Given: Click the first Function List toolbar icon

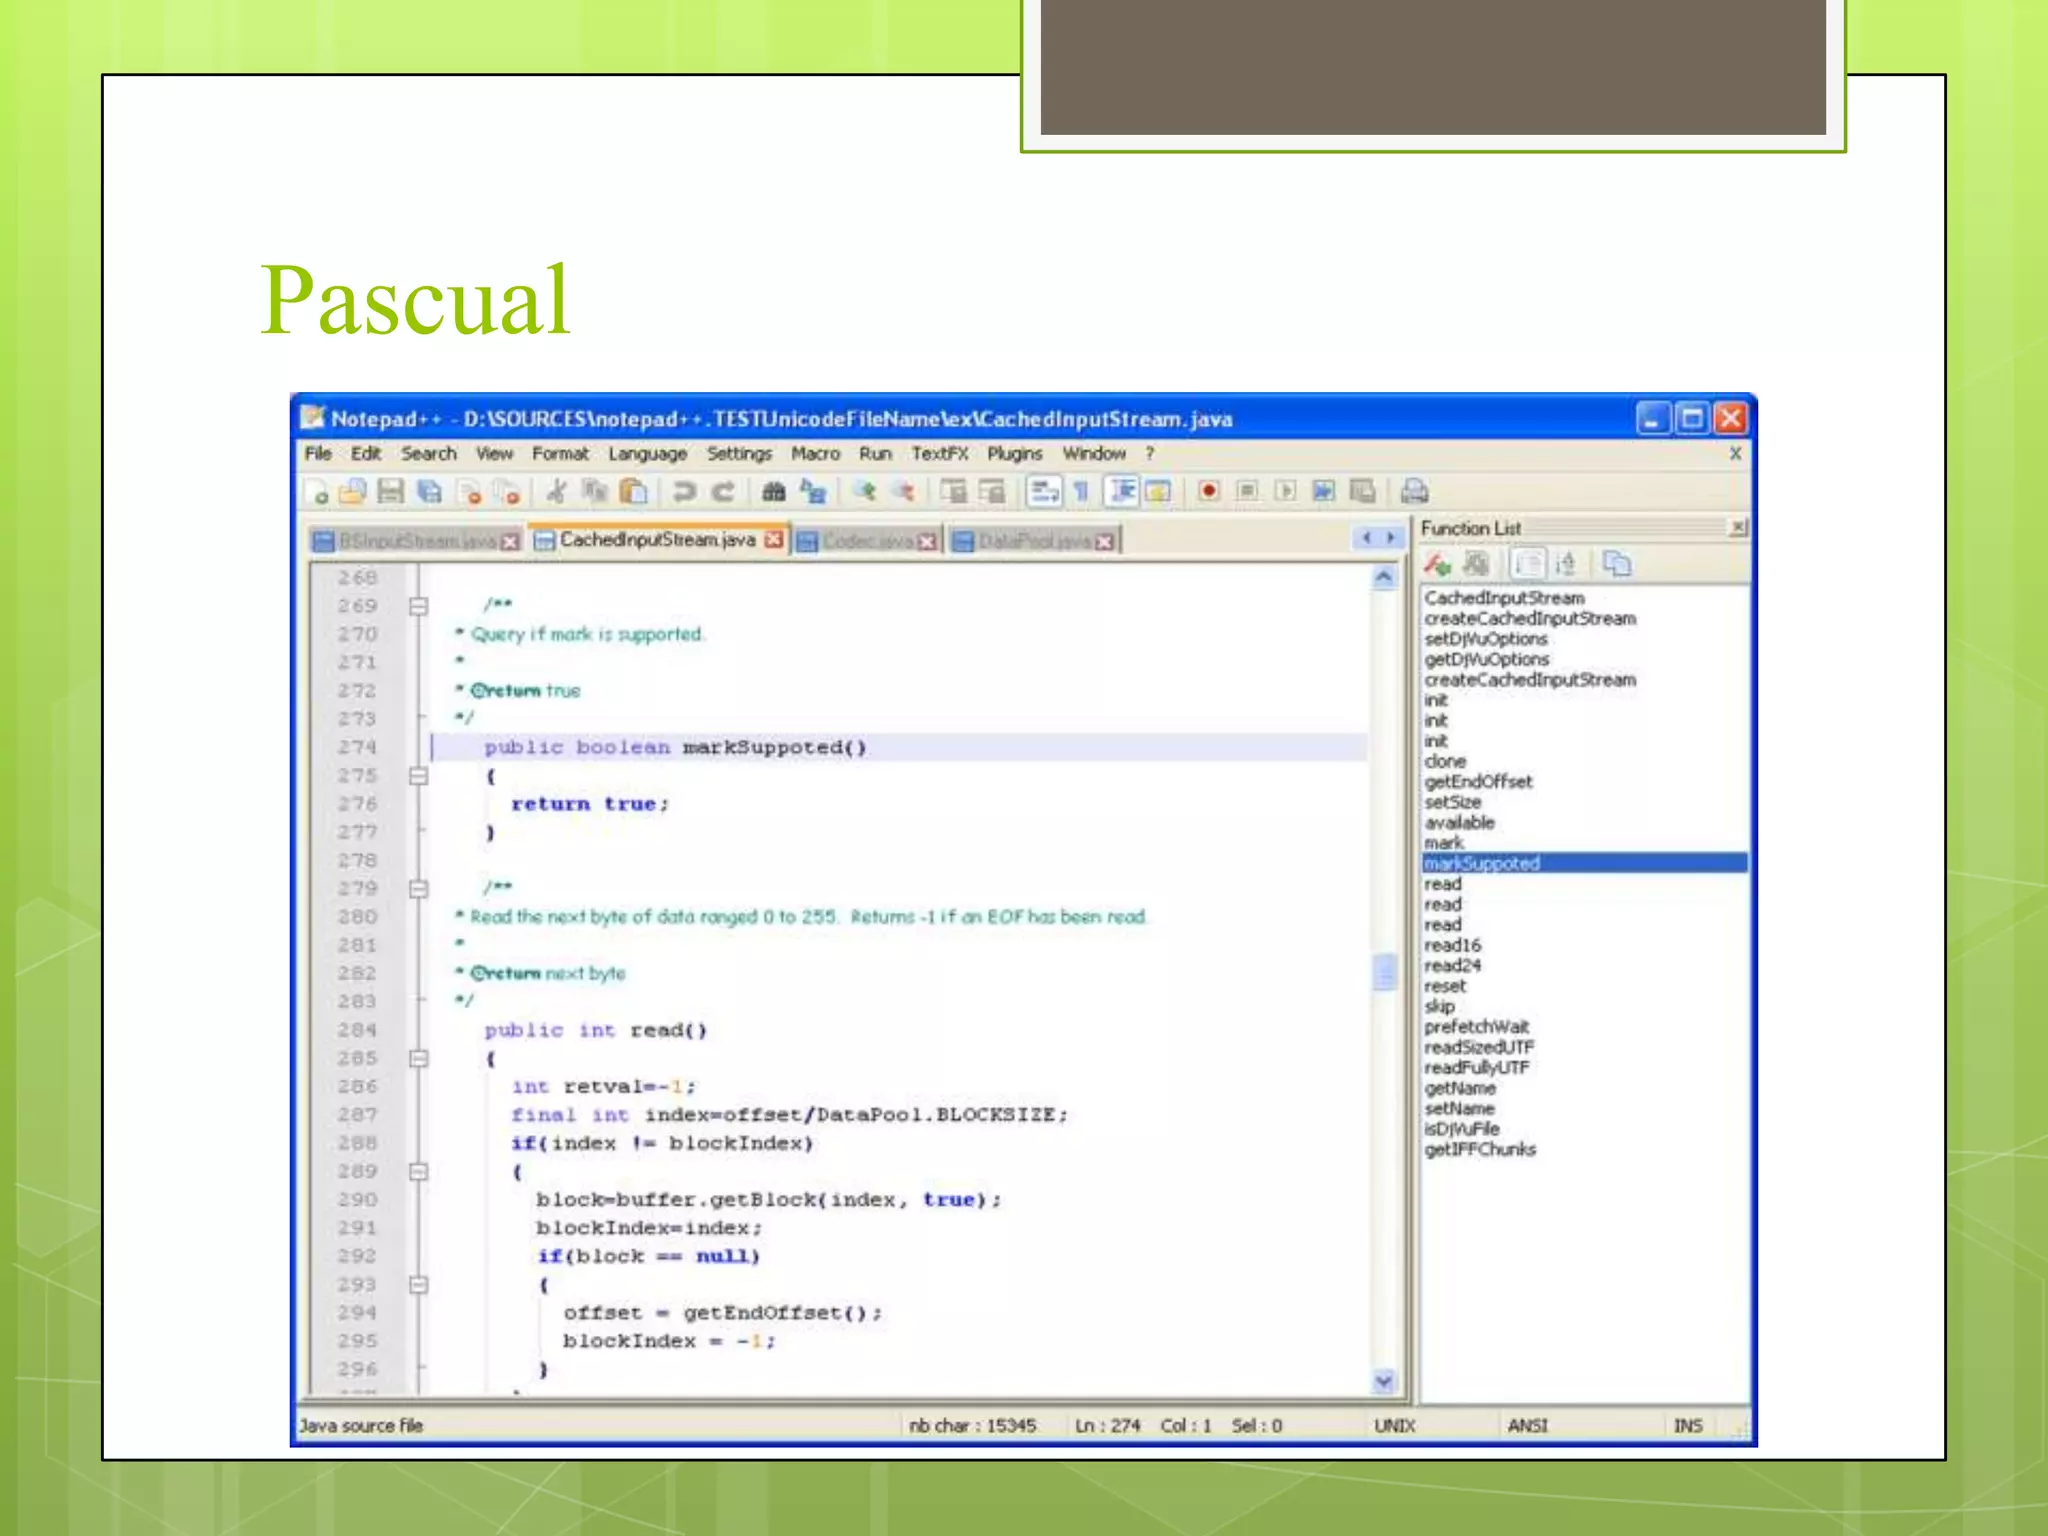Looking at the screenshot, I should 1438,565.
